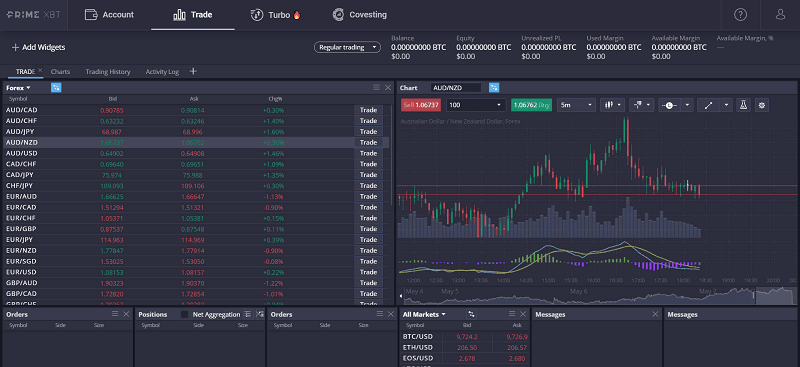800x367 pixels.
Task: Expand the Forex category dropdown
Action: pyautogui.click(x=18, y=88)
